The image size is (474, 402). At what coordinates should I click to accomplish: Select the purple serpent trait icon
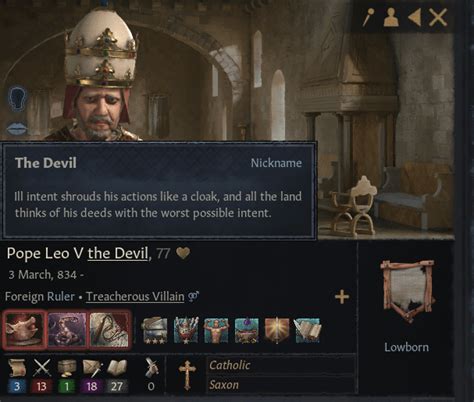point(68,329)
